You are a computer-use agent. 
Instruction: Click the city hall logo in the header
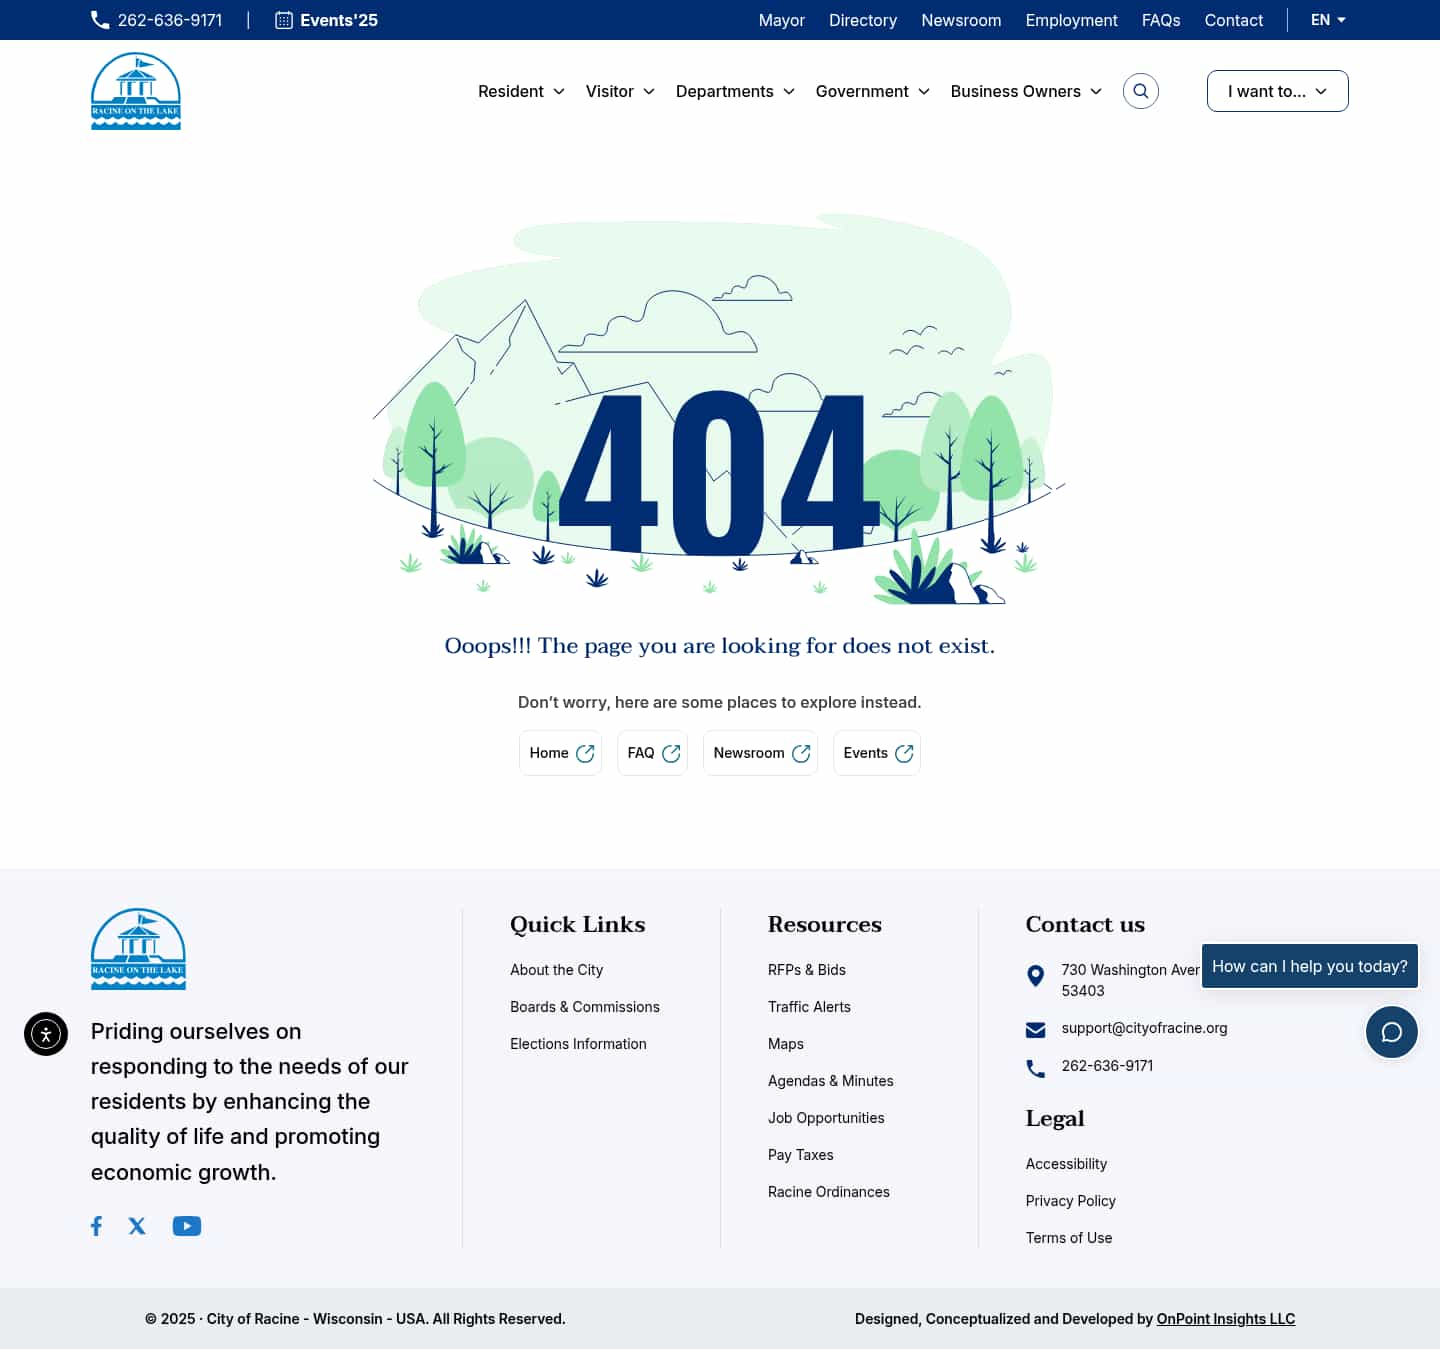coord(135,90)
